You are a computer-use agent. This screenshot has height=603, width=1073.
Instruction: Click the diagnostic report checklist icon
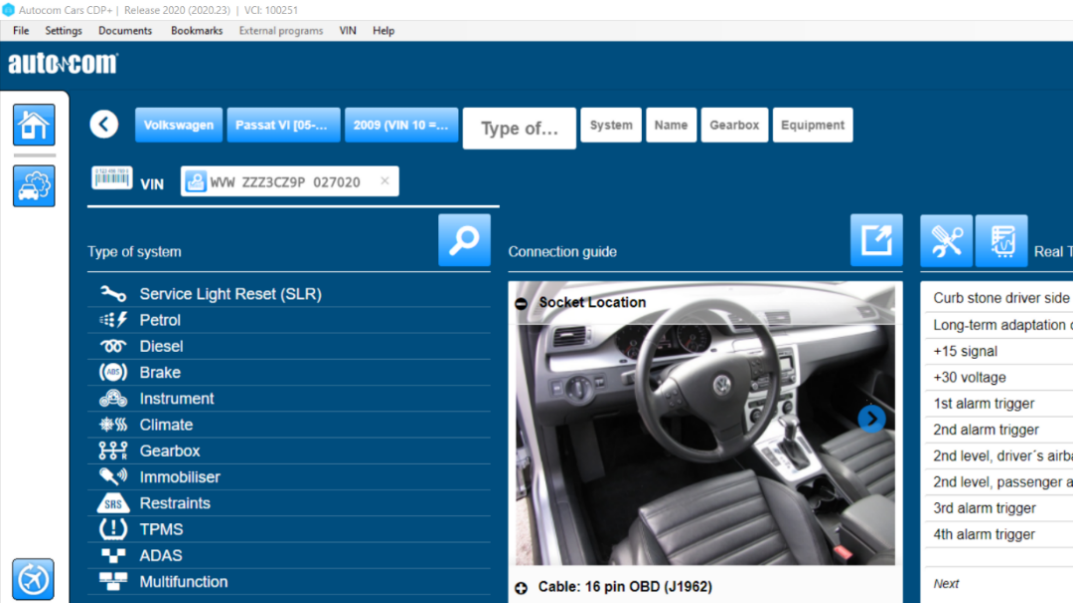click(x=1001, y=240)
